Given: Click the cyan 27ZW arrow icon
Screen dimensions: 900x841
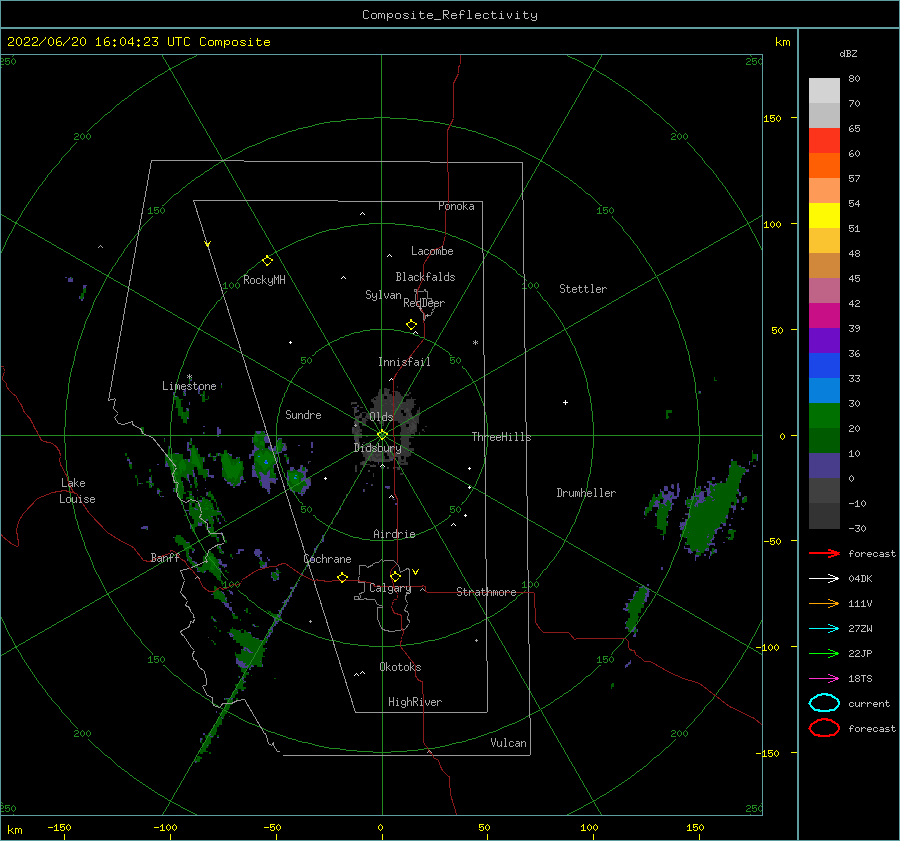Looking at the screenshot, I should [824, 629].
